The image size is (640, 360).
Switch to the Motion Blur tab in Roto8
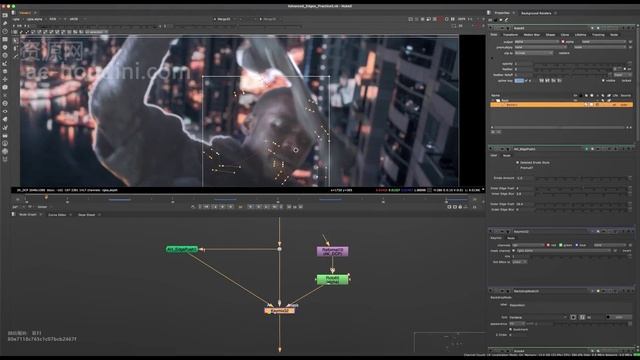click(531, 35)
